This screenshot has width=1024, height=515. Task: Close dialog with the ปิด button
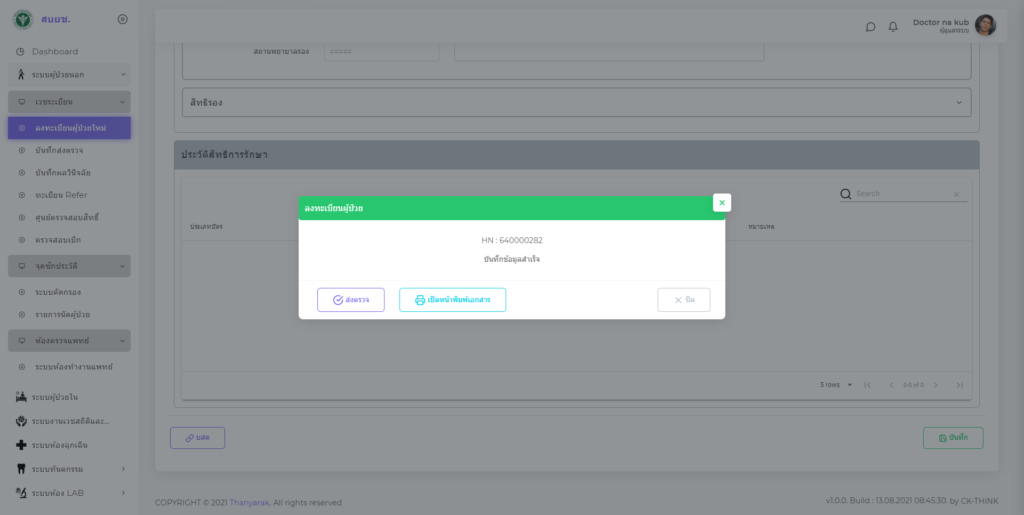(x=684, y=300)
